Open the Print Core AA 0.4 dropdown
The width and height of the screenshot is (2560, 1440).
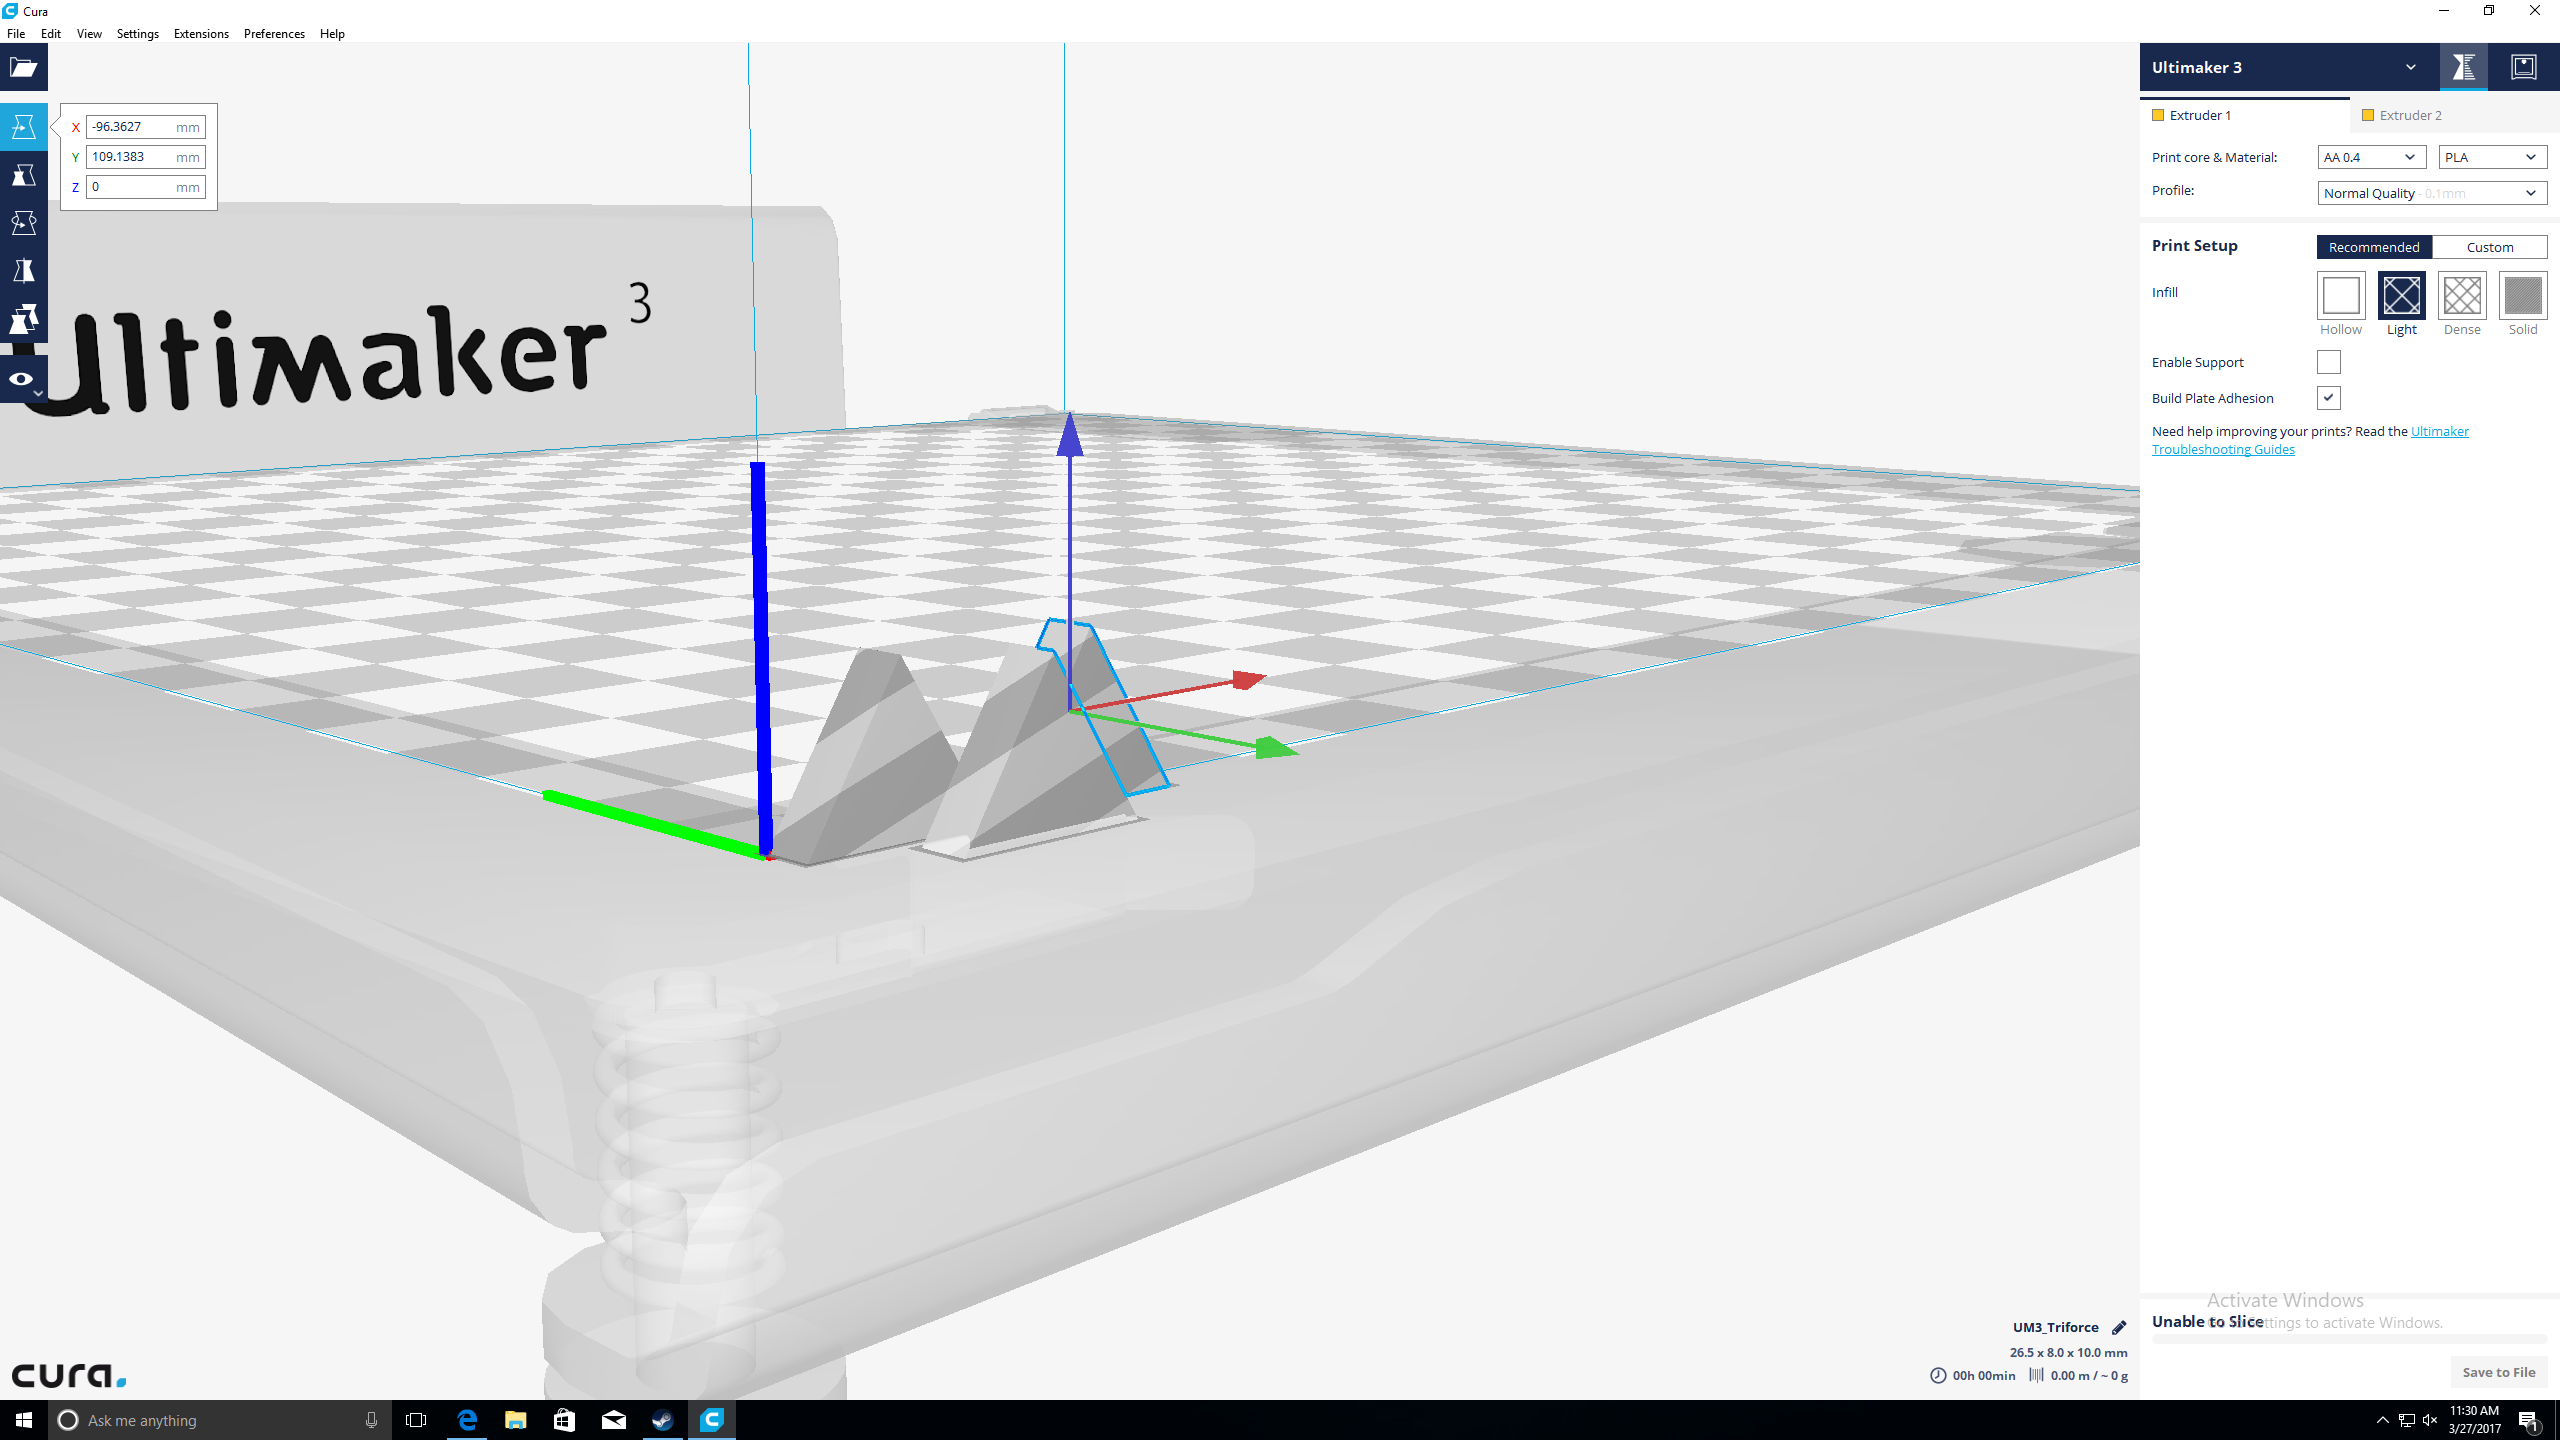2370,156
